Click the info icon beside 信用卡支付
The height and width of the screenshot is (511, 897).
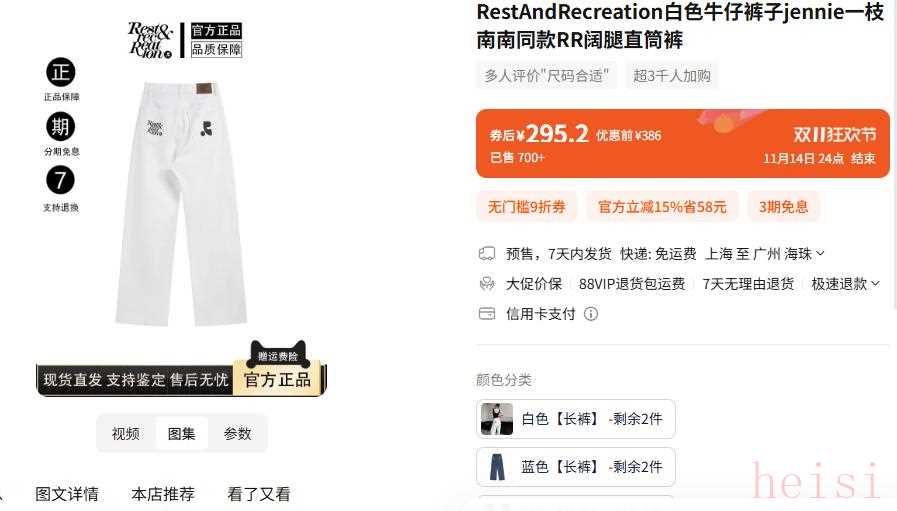[x=591, y=314]
